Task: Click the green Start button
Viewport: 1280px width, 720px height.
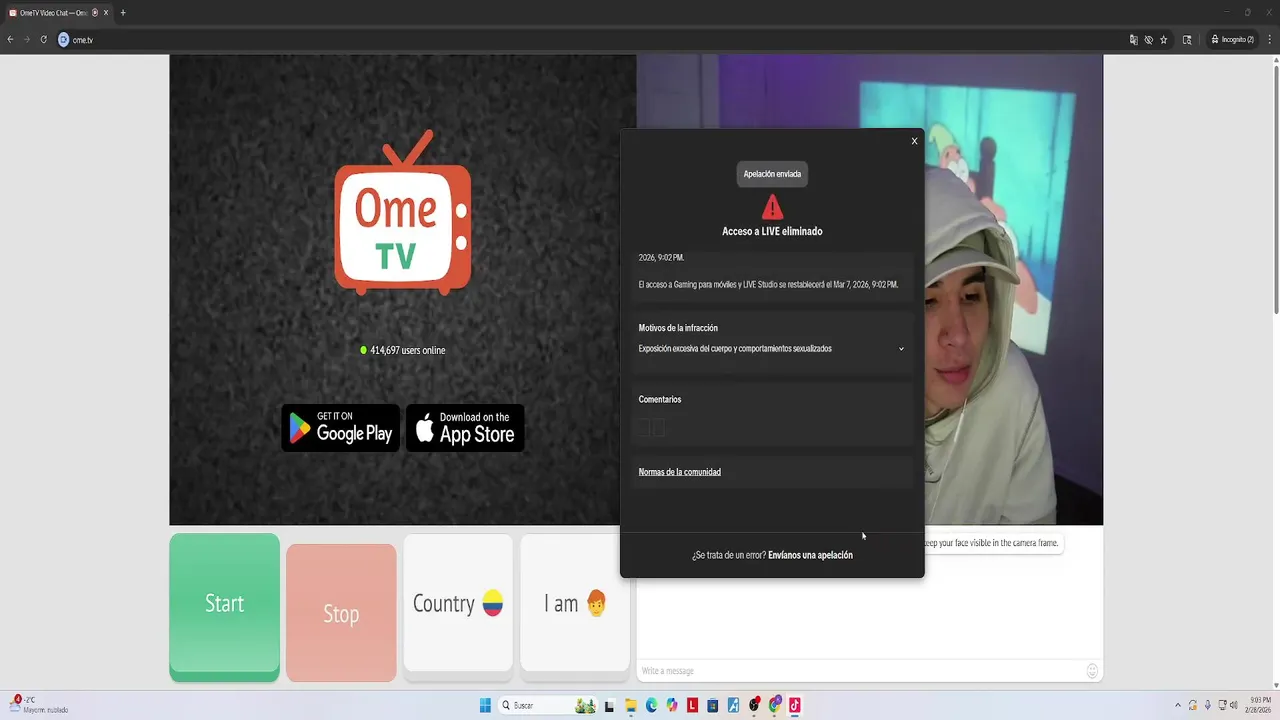Action: [224, 607]
